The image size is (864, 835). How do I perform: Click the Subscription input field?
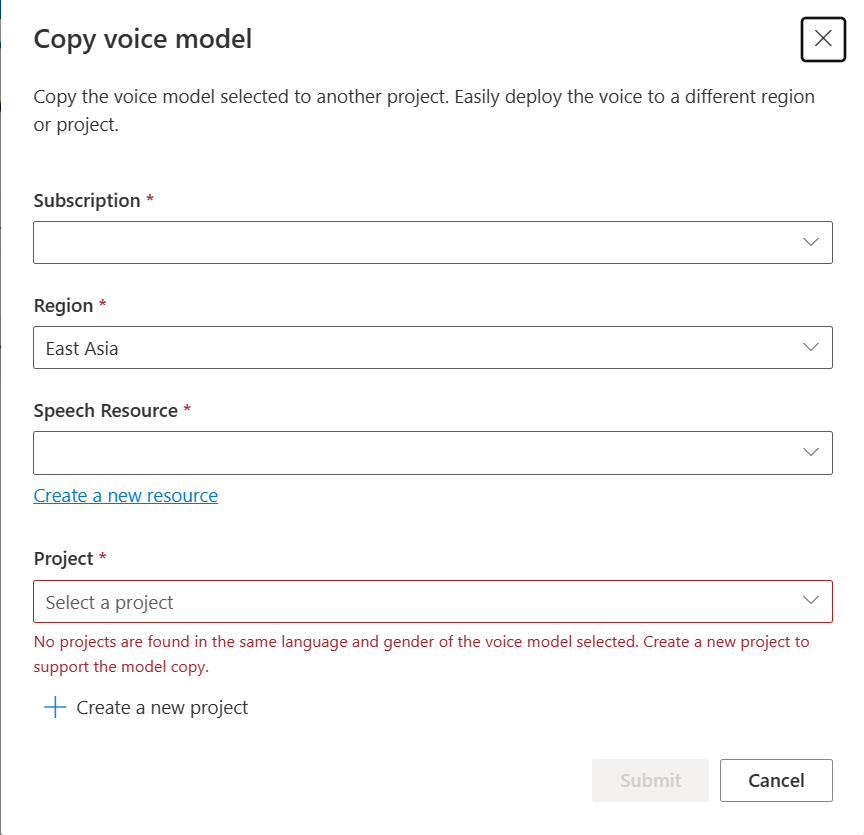point(400,242)
